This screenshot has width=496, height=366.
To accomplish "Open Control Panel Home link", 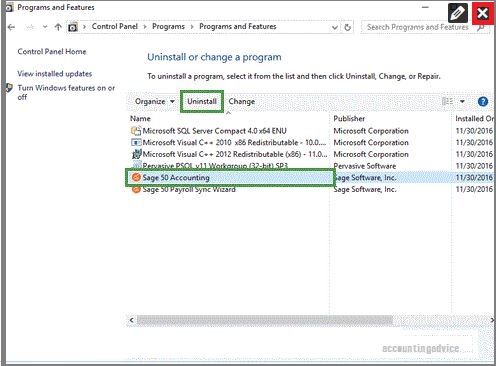I will tap(52, 52).
